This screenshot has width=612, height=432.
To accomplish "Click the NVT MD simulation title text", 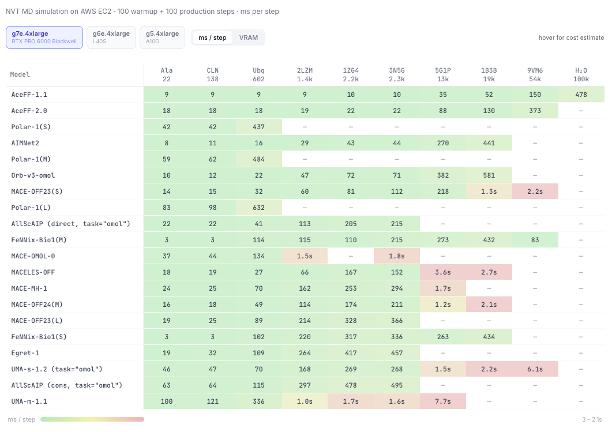I will pyautogui.click(x=142, y=11).
